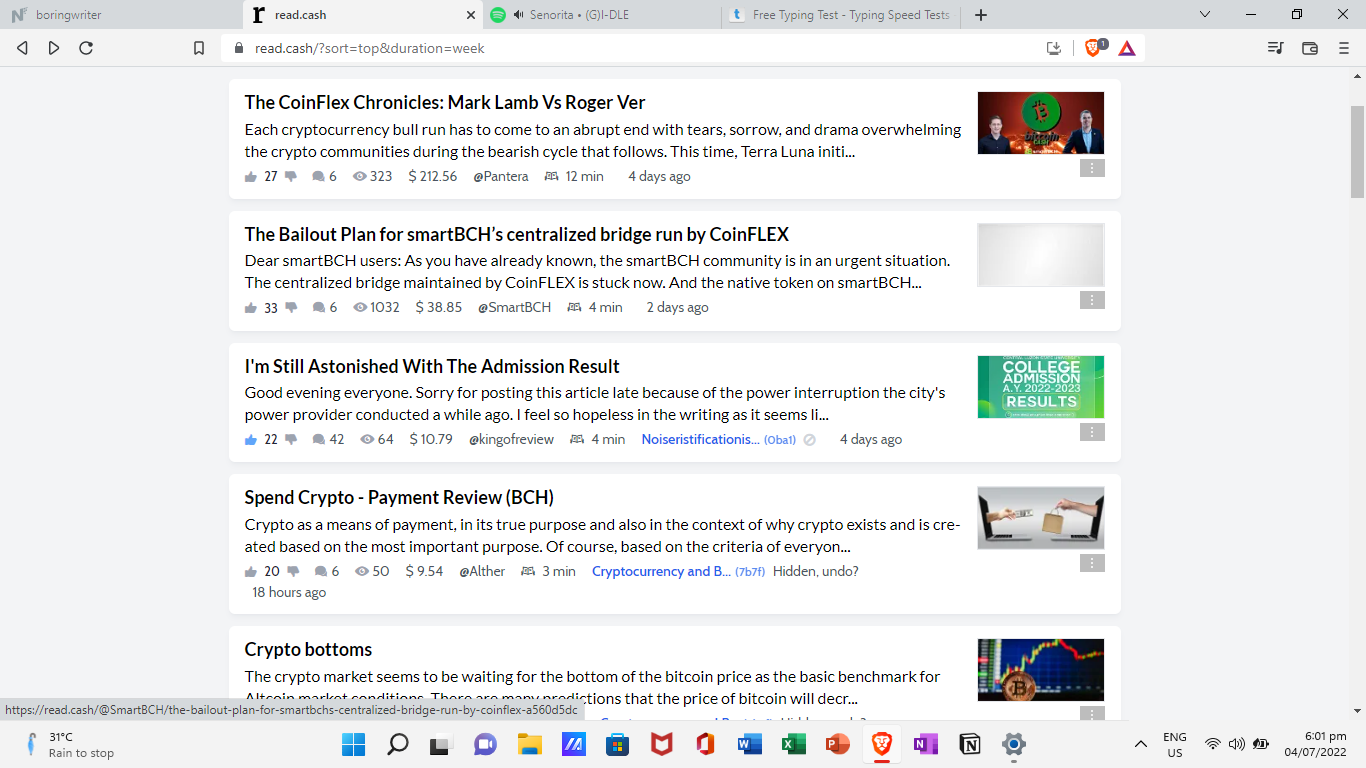
Task: Dislike the Spend Crypto payment review article
Action: (x=293, y=572)
